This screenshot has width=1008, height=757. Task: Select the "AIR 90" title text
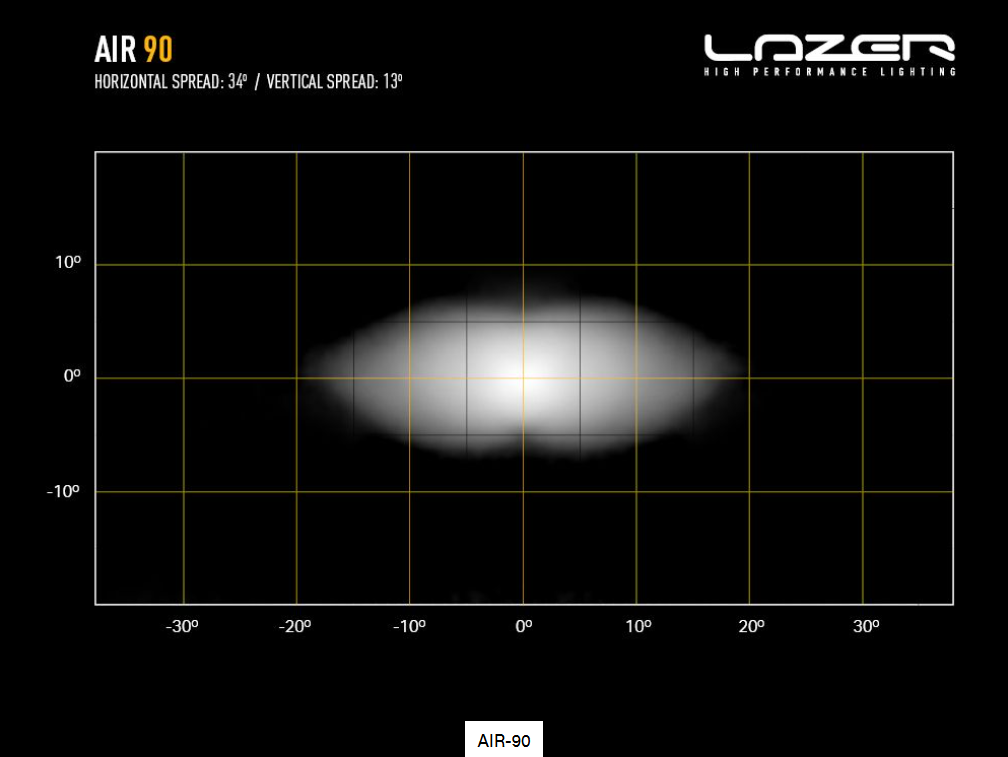[x=134, y=49]
